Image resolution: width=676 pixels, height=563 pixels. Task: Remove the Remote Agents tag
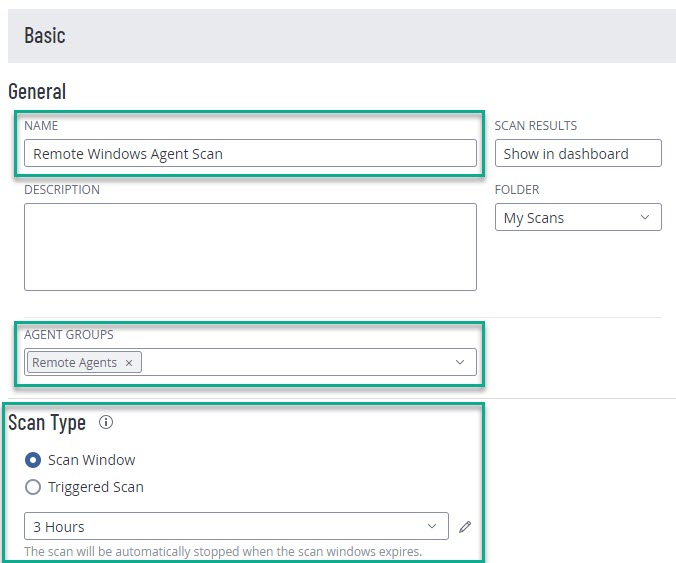pos(129,363)
